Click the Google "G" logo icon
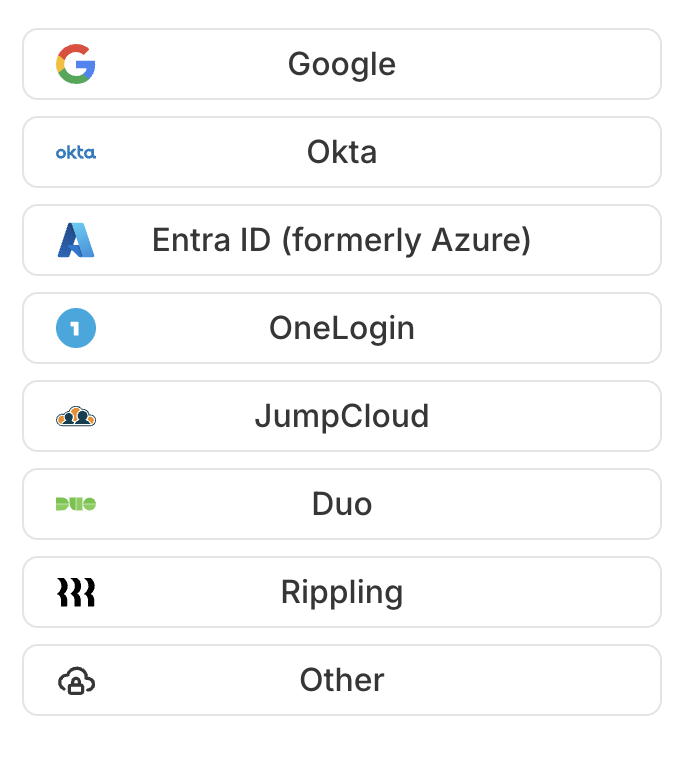The height and width of the screenshot is (758, 698). pos(76,64)
